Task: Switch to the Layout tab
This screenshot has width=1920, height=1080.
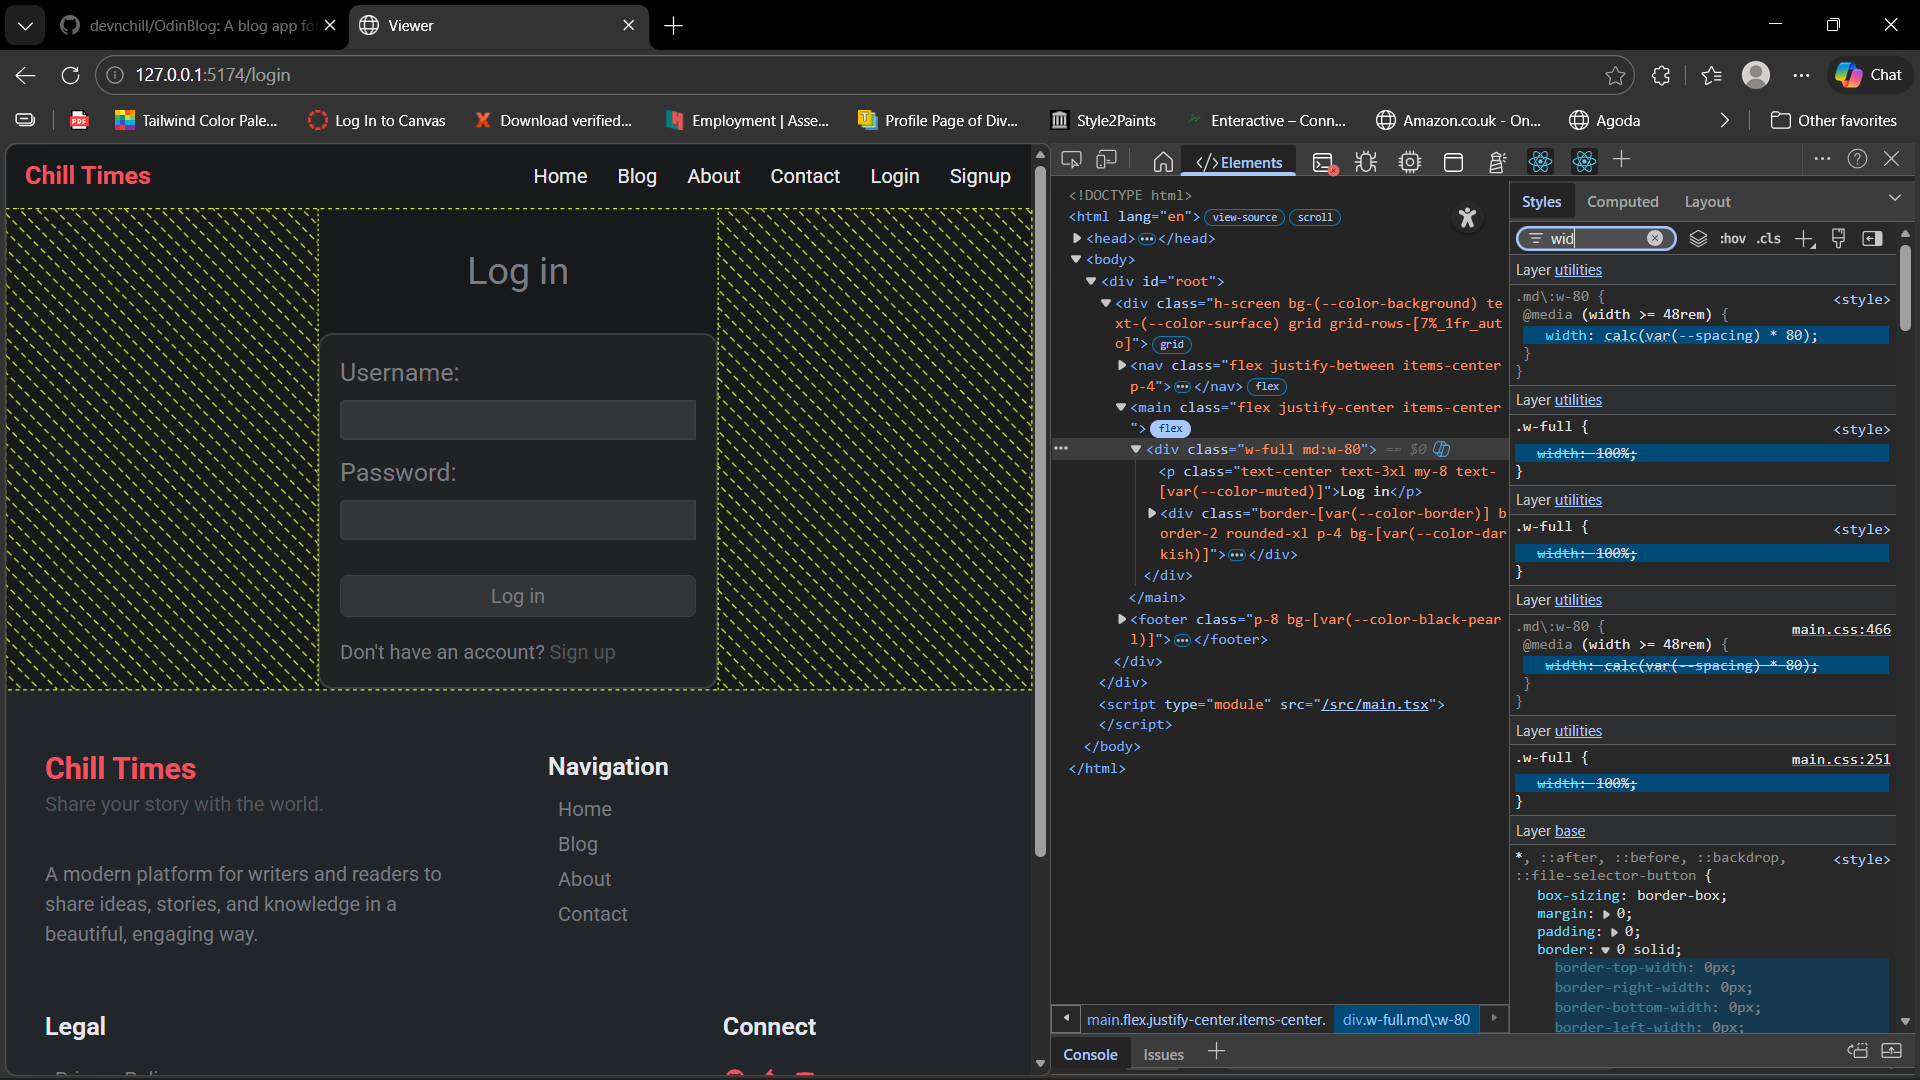Action: click(x=1707, y=202)
